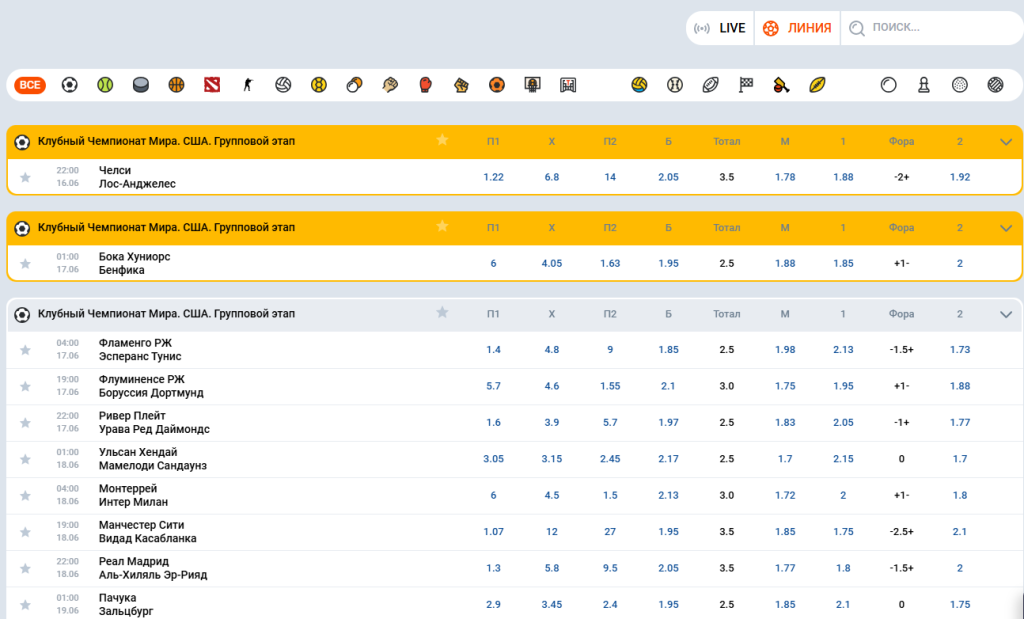This screenshot has width=1024, height=619.
Task: Pick over odds 2.17 in Ульсан Хендай row
Action: coord(668,458)
